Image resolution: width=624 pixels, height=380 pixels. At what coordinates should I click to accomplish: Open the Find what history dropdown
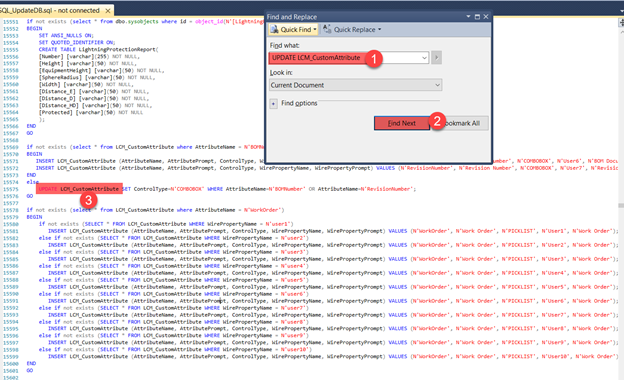point(424,58)
